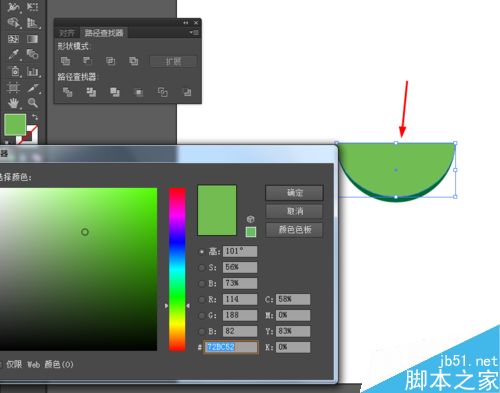
Task: Select the Zoom magnifier tool
Action: click(32, 103)
